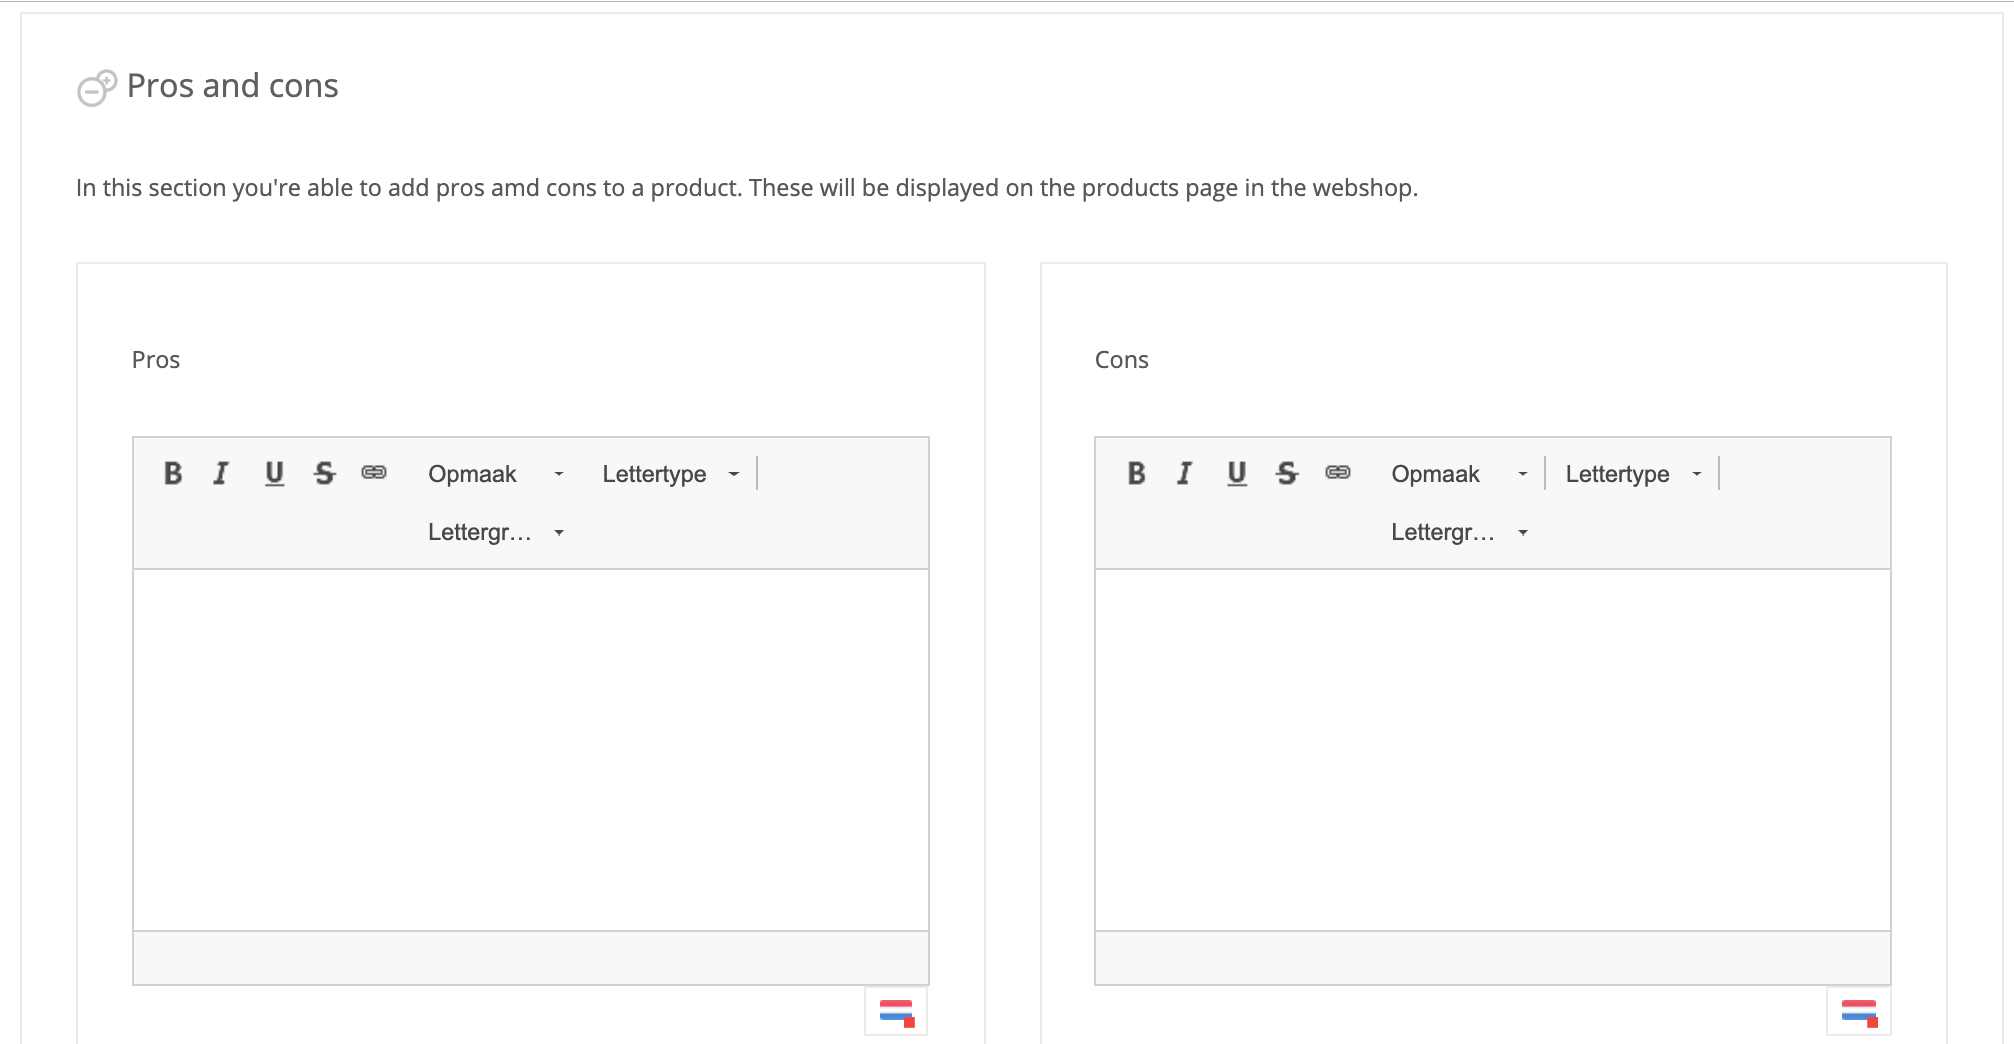Underline text in the Pros editor

(274, 473)
